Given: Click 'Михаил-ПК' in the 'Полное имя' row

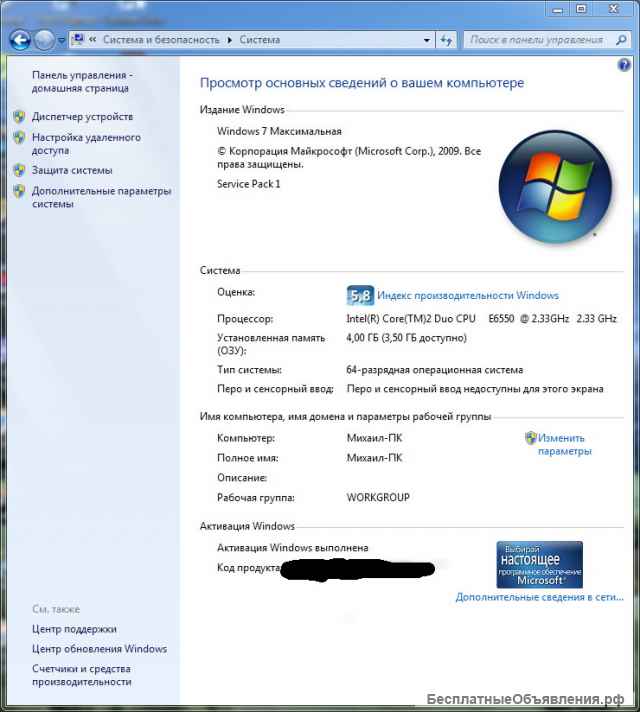Looking at the screenshot, I should pos(374,458).
